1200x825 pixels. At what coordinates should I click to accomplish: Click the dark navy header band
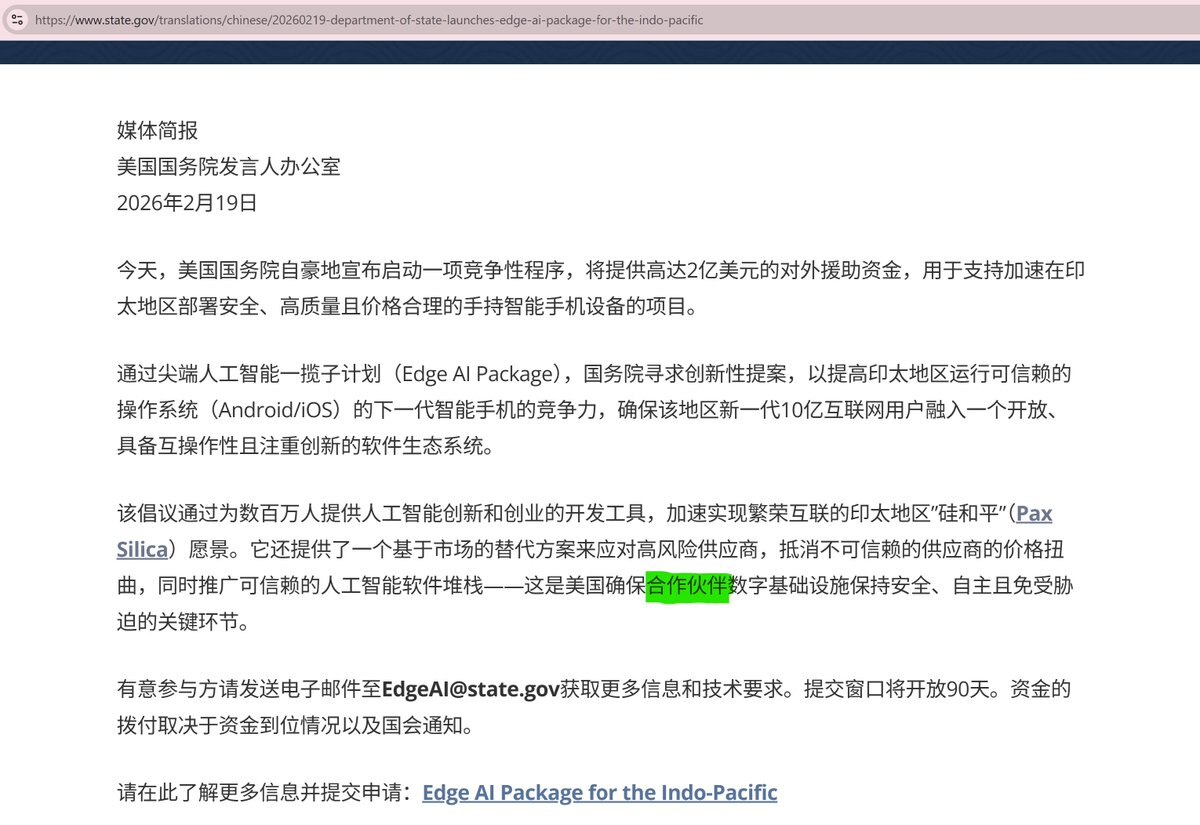coord(600,52)
